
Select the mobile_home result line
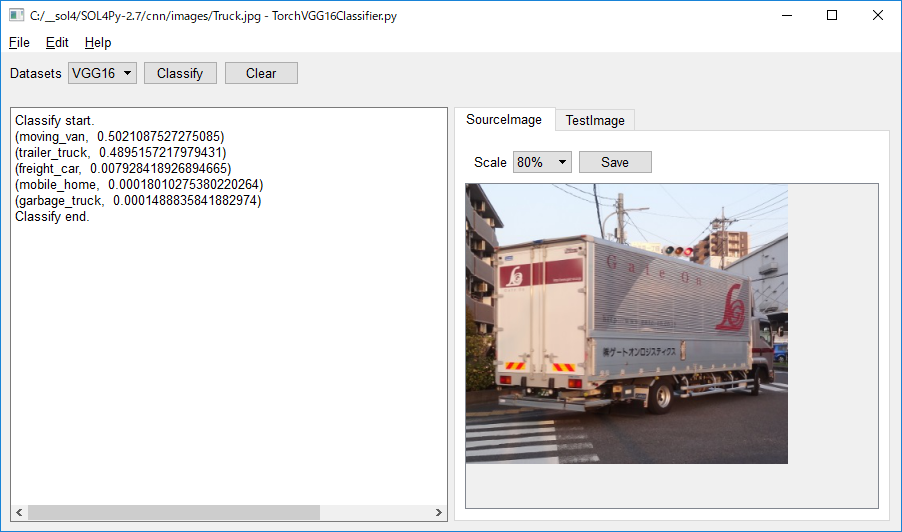coord(139,185)
